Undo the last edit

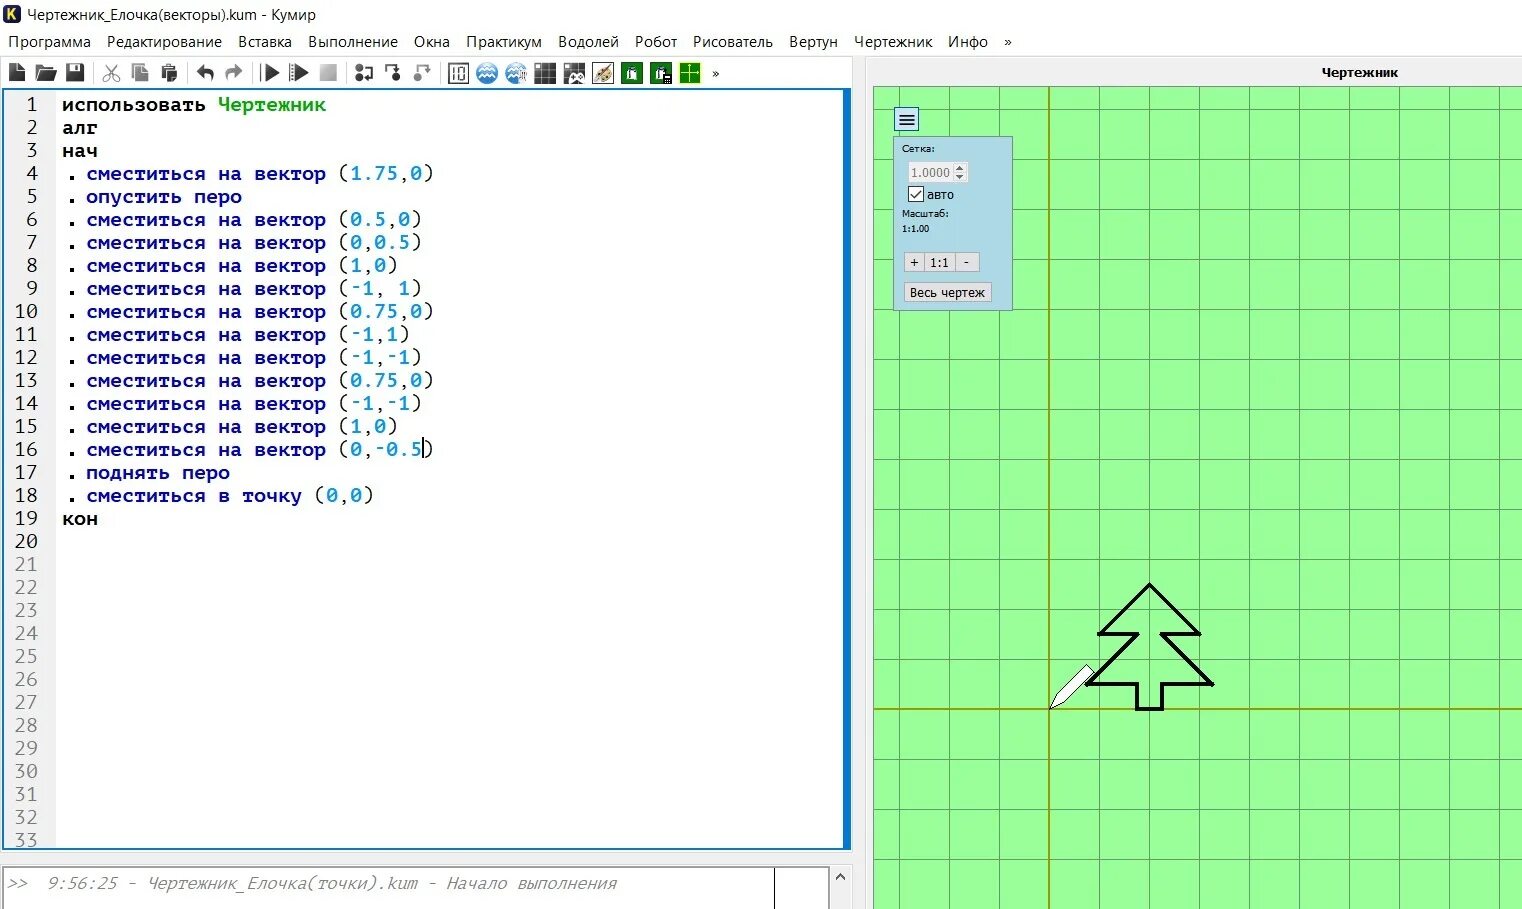205,73
